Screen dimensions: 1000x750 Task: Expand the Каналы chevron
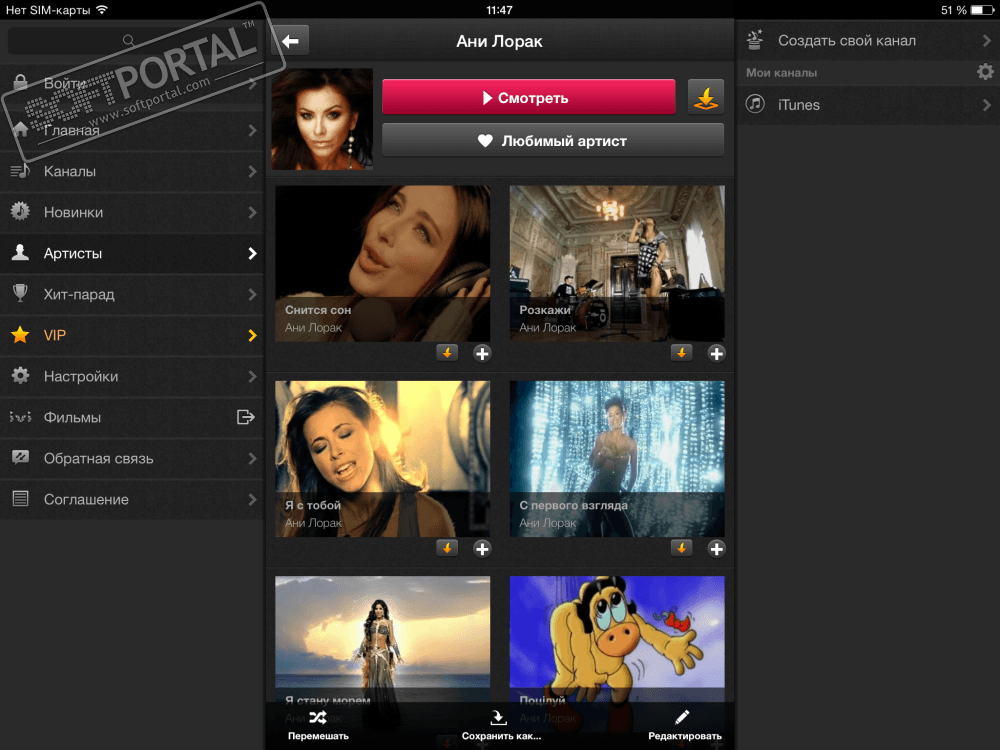tap(253, 172)
